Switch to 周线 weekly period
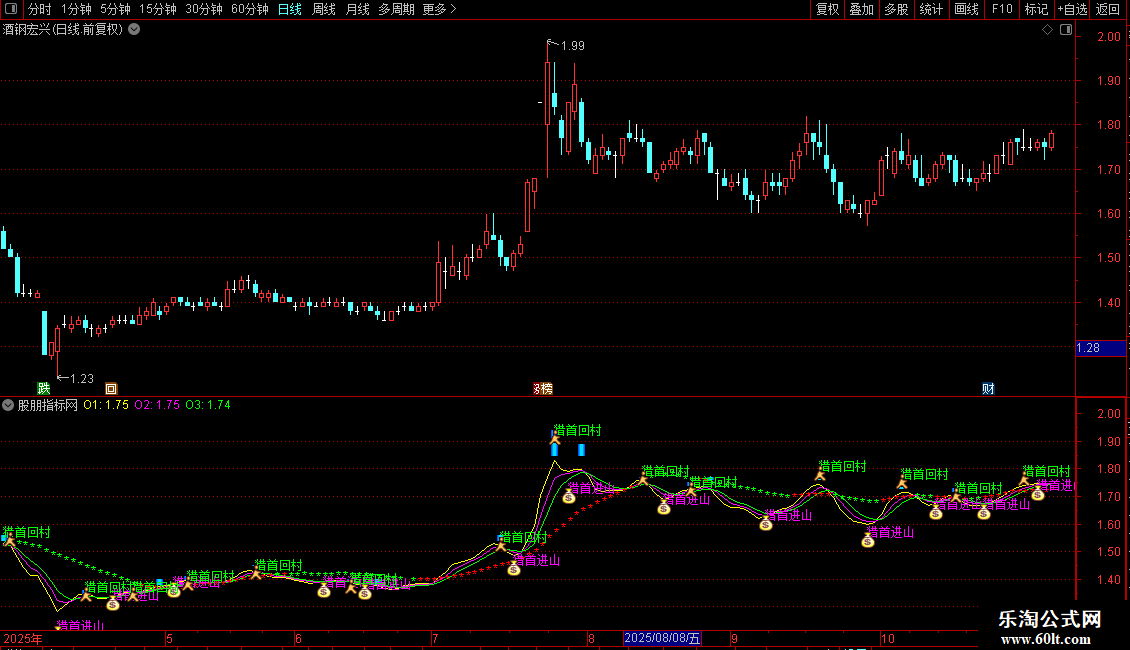 [x=324, y=9]
